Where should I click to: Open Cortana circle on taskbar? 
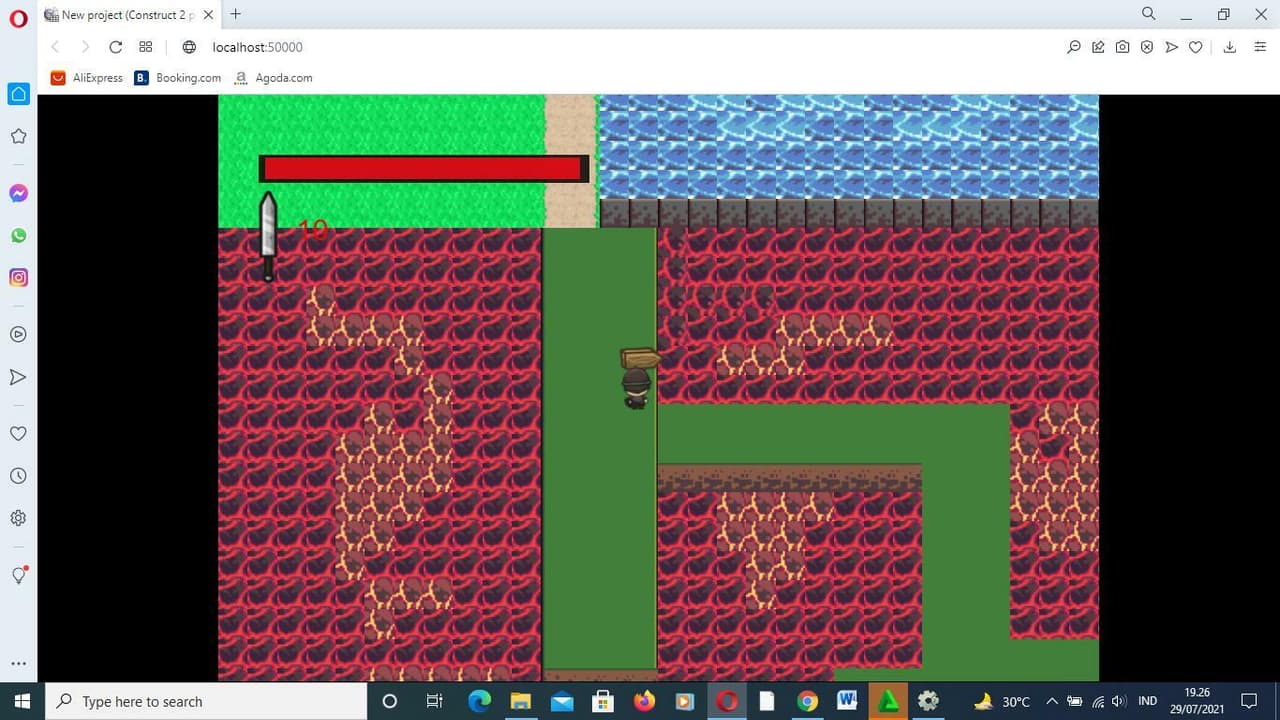(x=390, y=701)
